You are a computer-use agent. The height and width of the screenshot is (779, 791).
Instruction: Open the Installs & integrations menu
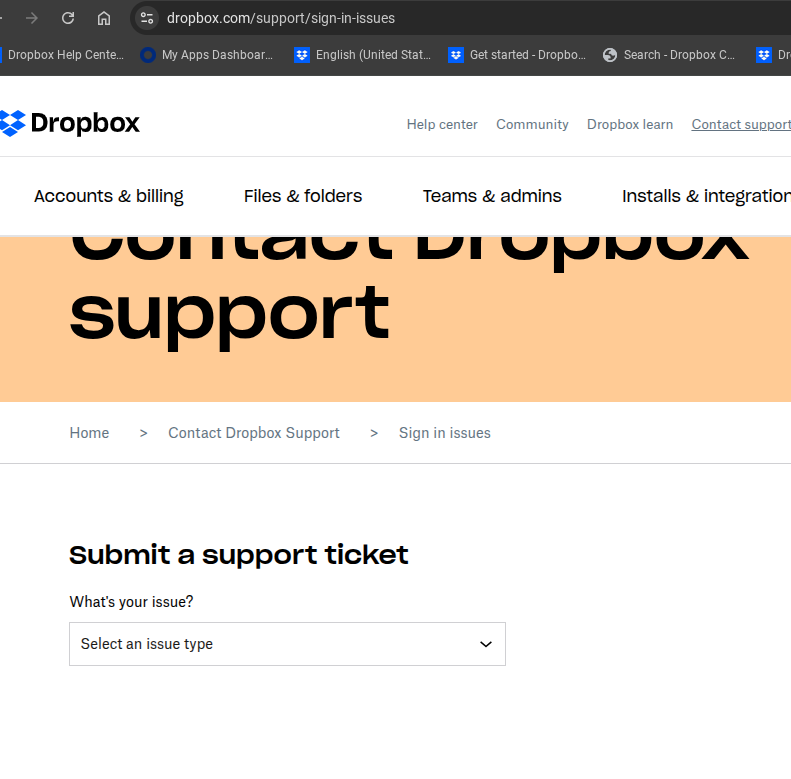tap(706, 196)
